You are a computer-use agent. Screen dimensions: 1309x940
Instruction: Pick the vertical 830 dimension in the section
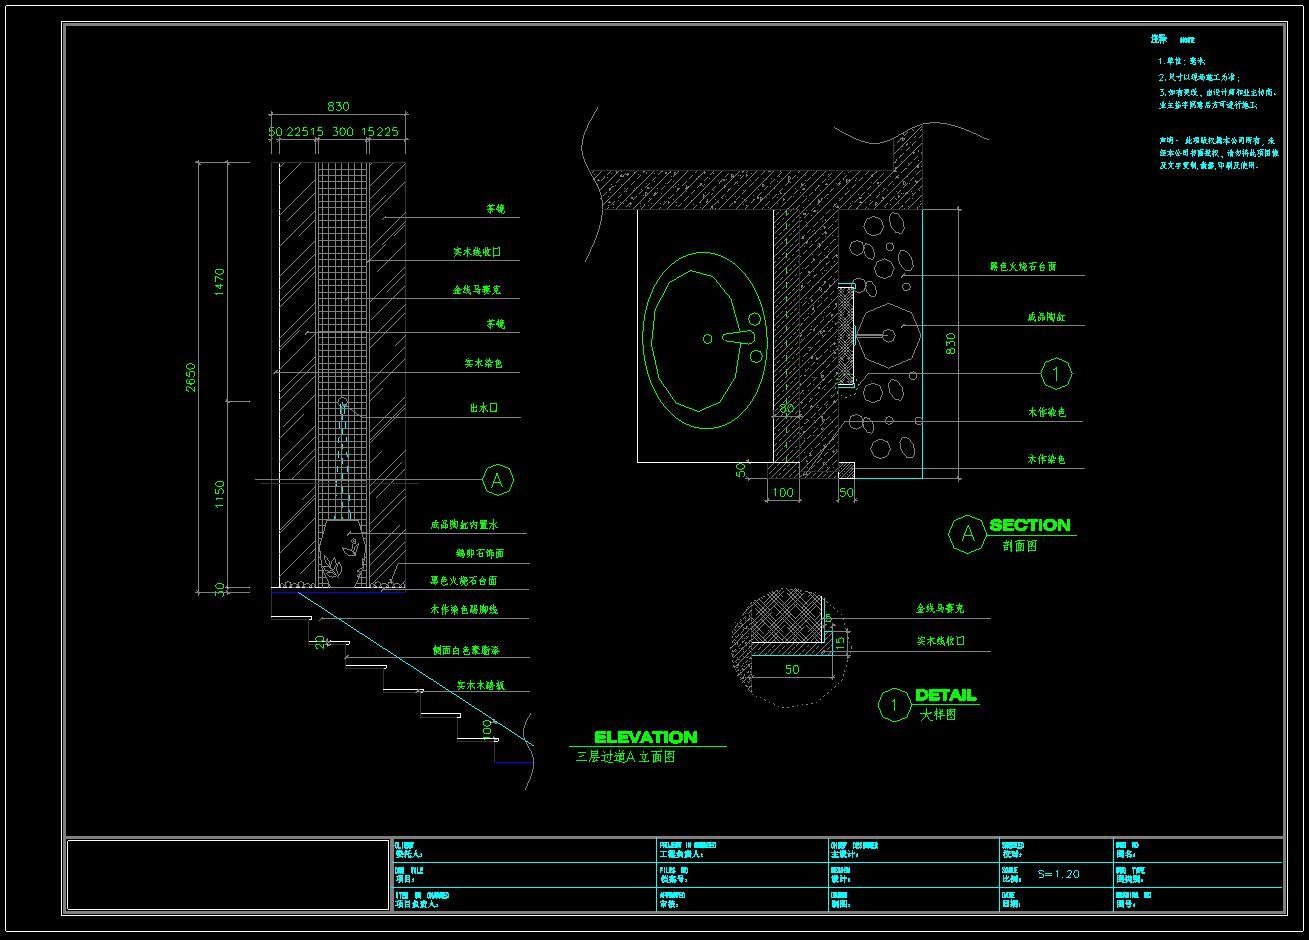tap(951, 343)
